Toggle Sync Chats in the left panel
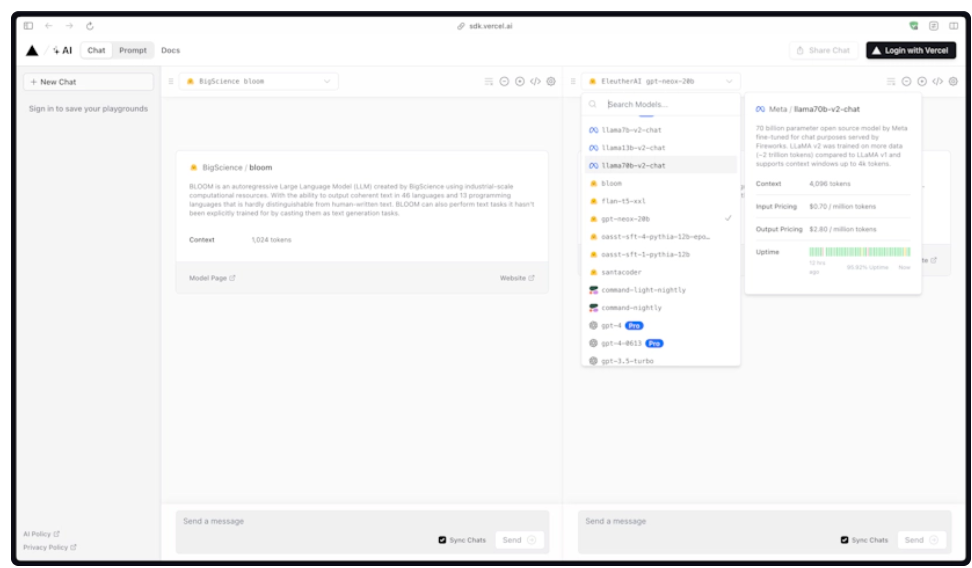Image resolution: width=972 pixels, height=568 pixels. point(442,540)
